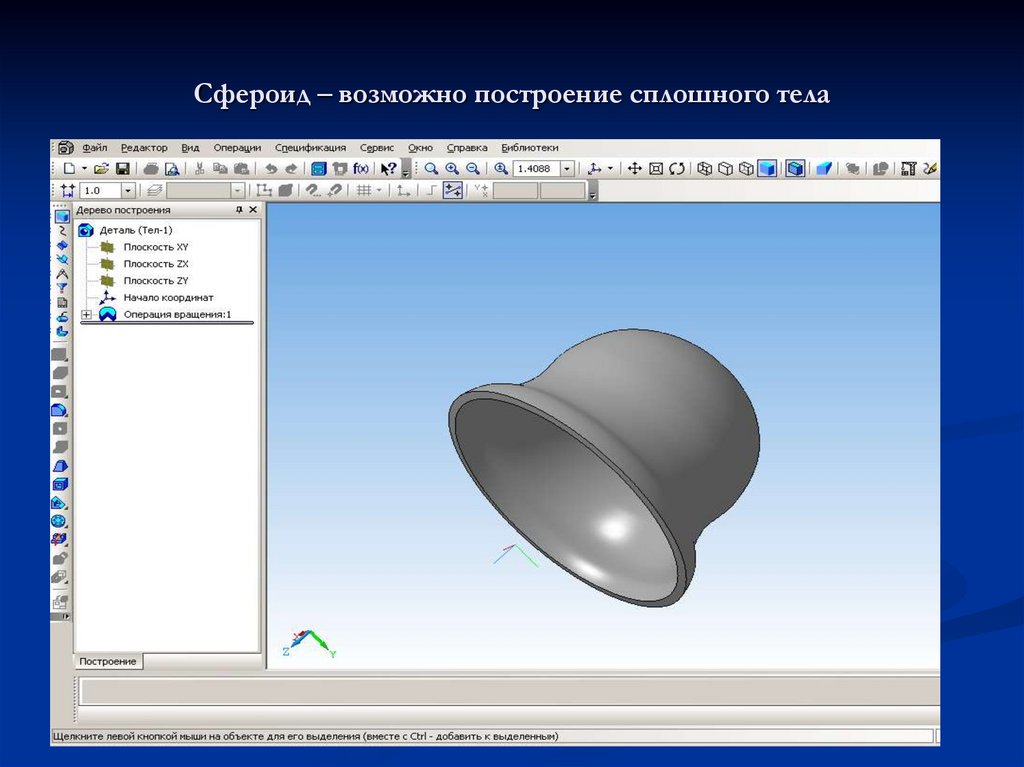Open the Операции menu
This screenshot has width=1024, height=767.
(237, 147)
